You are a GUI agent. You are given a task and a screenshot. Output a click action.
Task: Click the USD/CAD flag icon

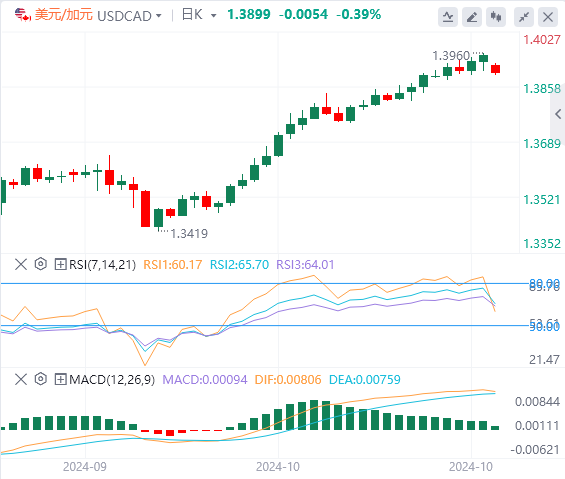(22, 15)
